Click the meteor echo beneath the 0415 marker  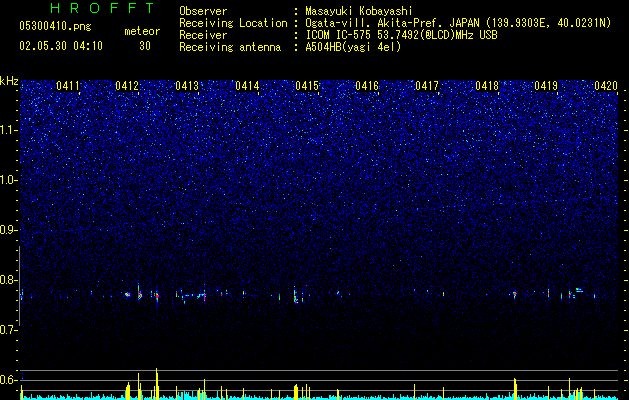click(x=296, y=296)
